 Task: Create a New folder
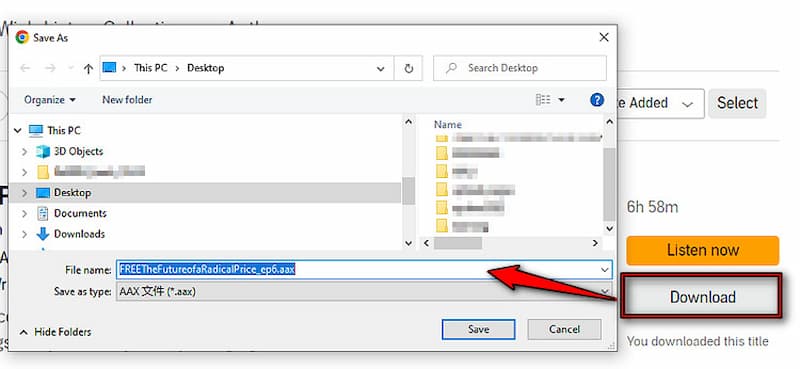point(127,100)
